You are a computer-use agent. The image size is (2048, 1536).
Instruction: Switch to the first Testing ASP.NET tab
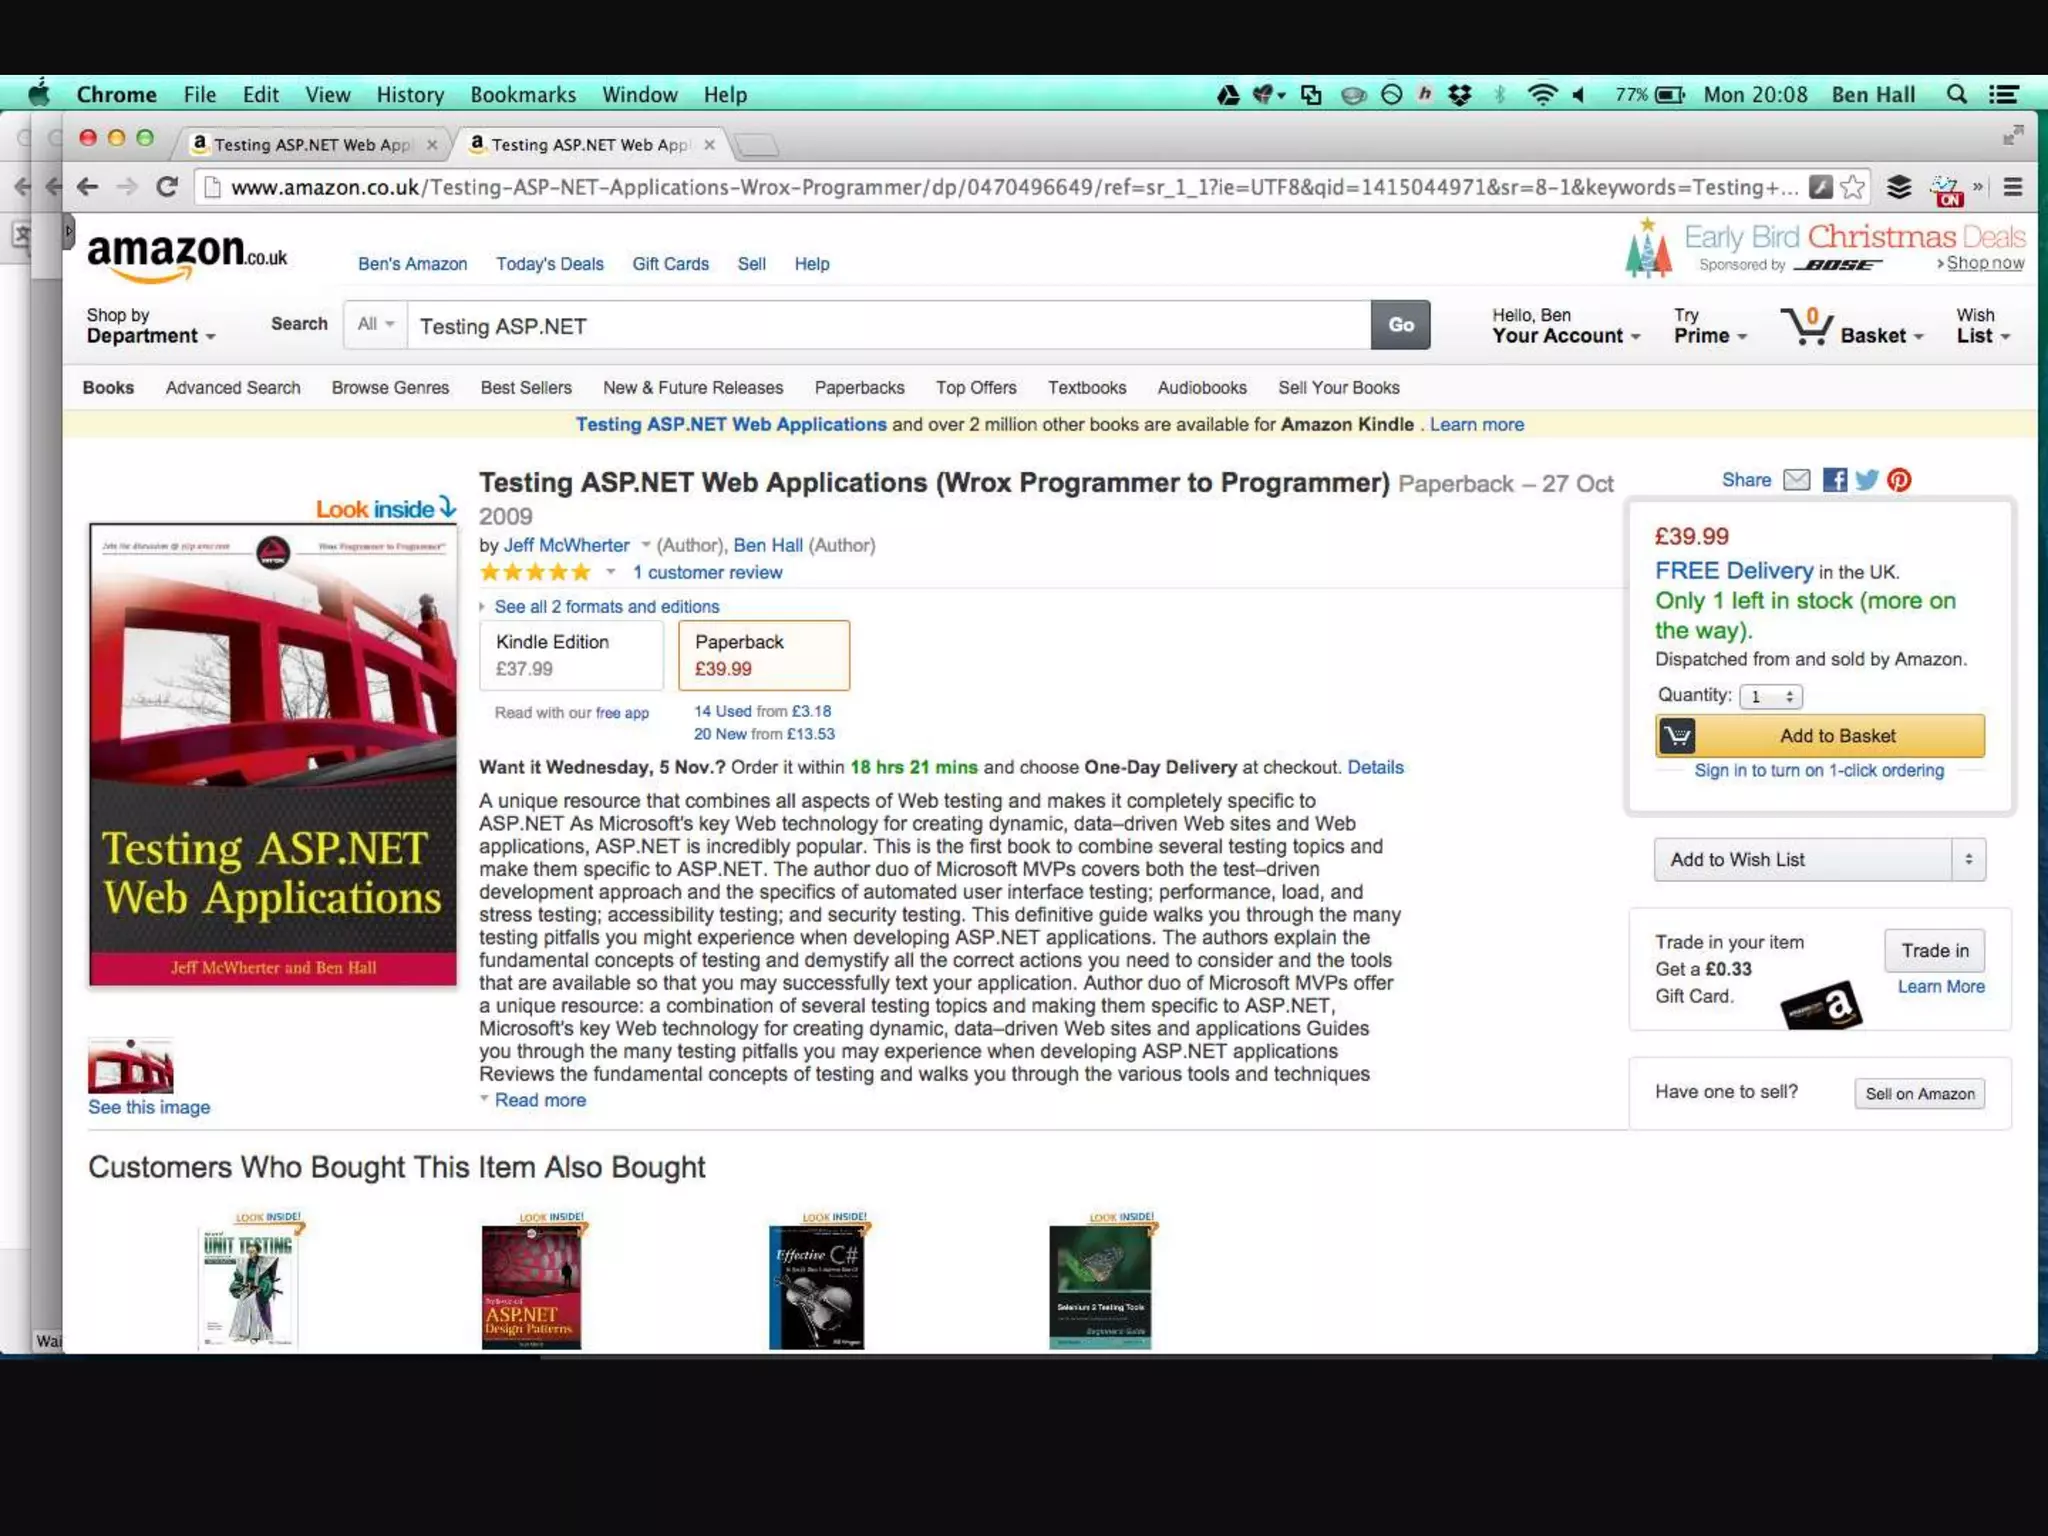311,144
